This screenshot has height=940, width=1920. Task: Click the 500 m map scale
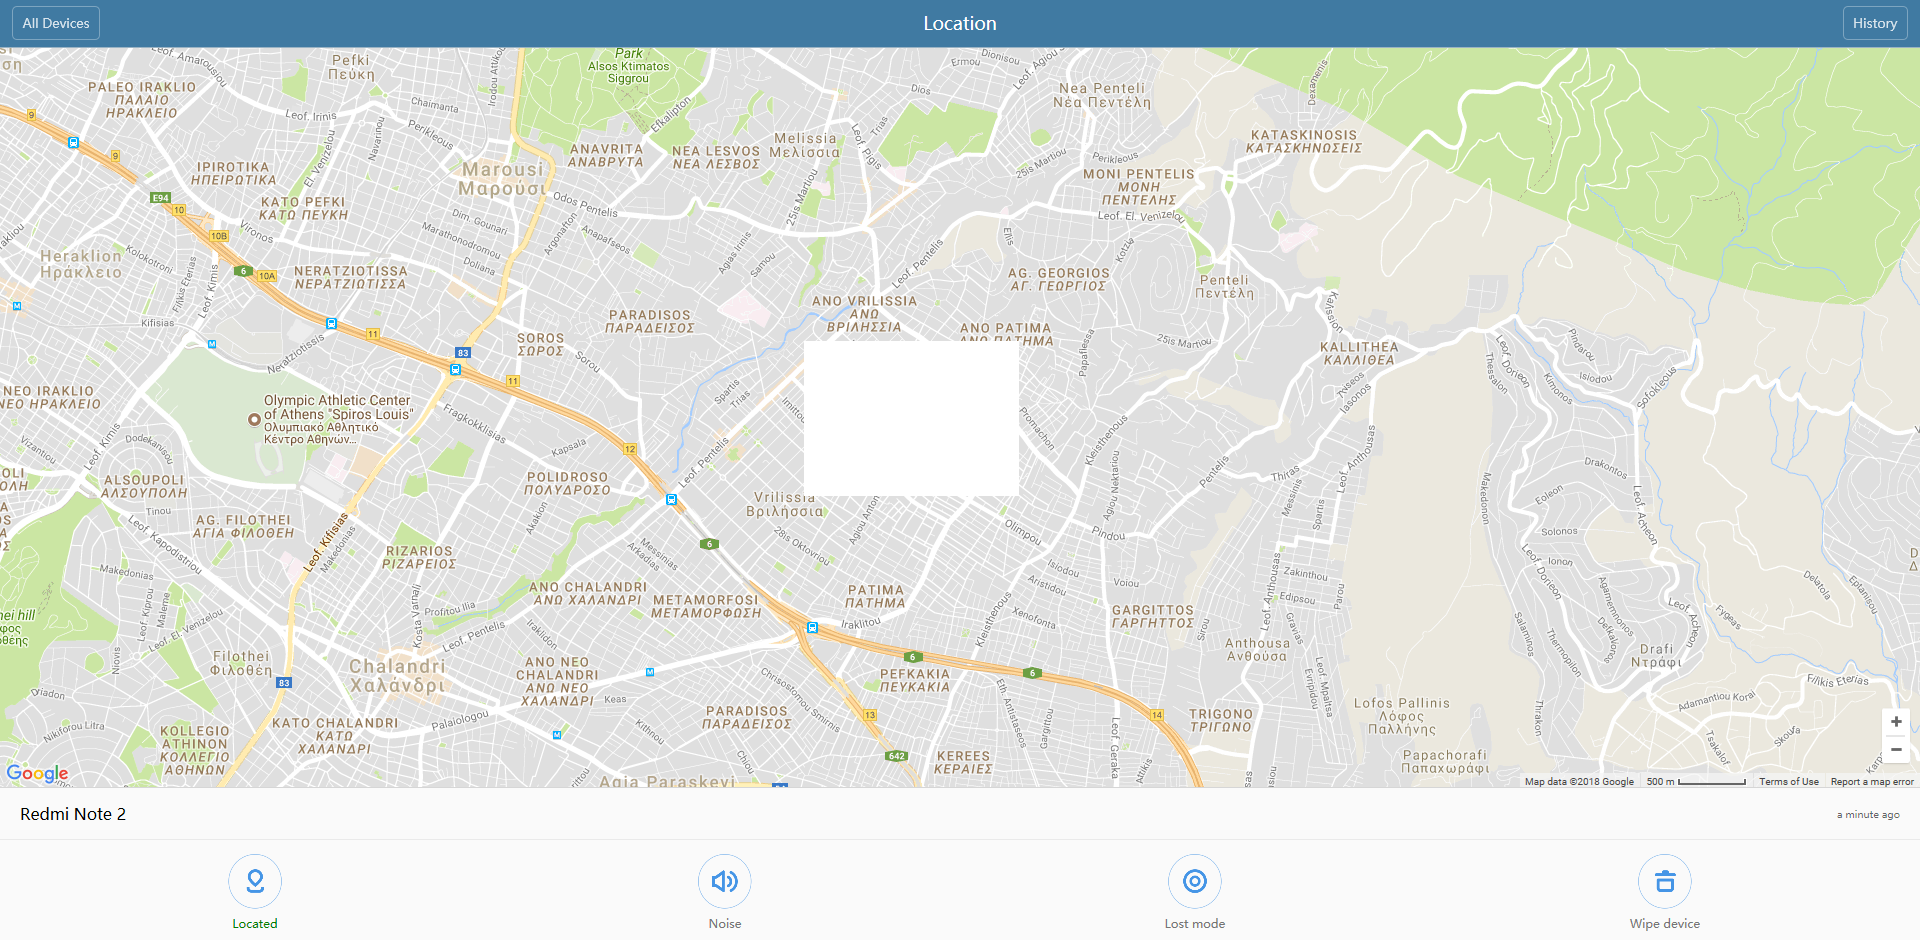(x=1696, y=782)
